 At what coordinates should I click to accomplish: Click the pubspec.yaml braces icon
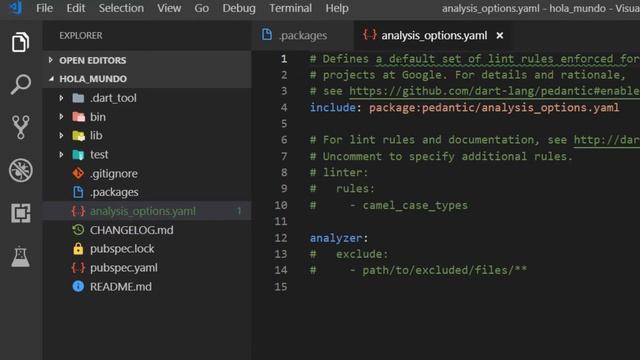(78, 268)
